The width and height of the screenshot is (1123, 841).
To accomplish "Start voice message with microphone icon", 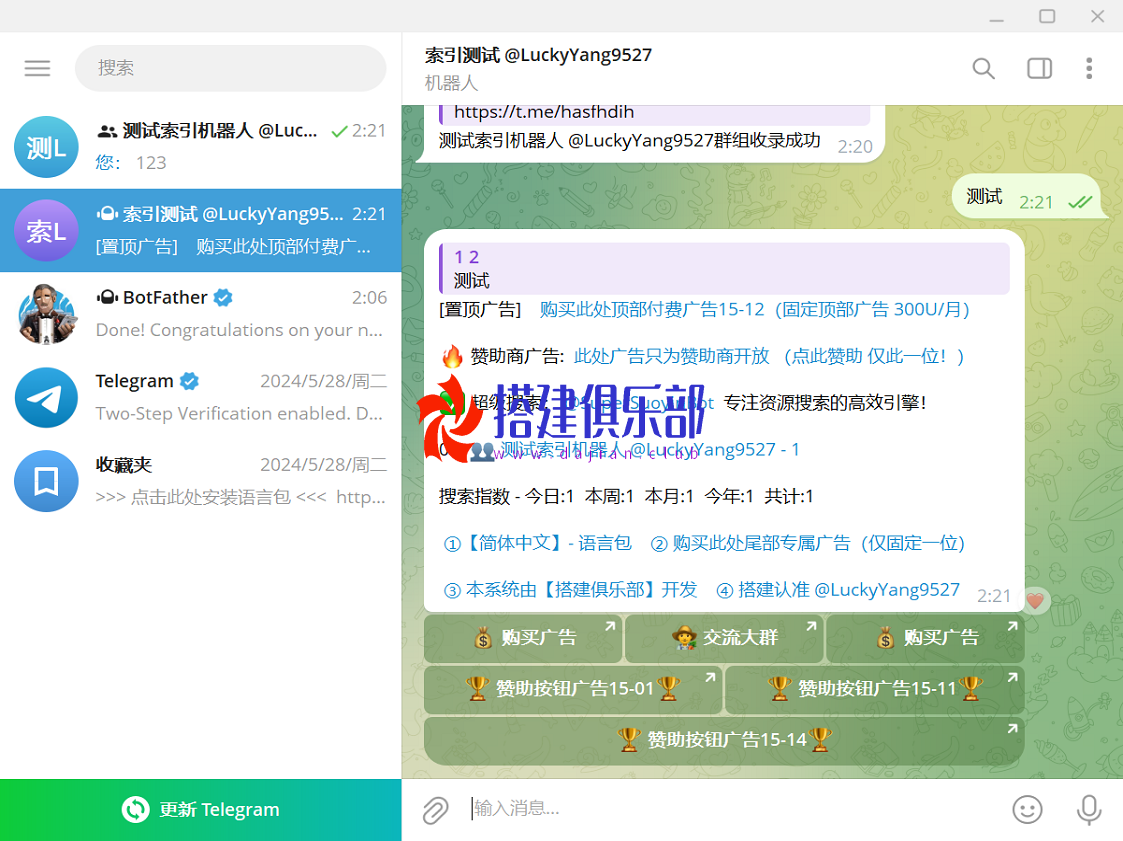I will coord(1089,809).
